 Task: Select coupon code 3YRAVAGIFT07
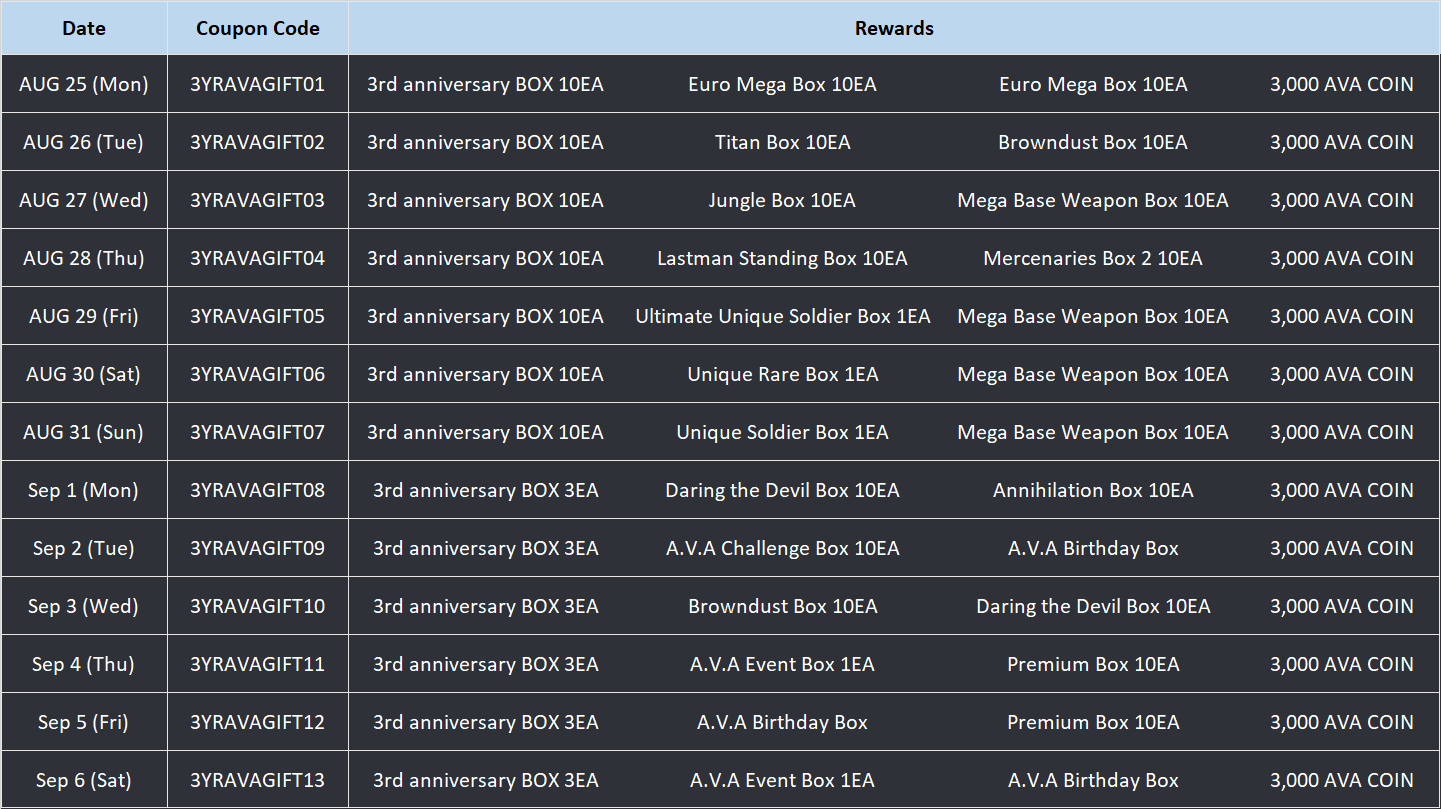click(x=258, y=432)
